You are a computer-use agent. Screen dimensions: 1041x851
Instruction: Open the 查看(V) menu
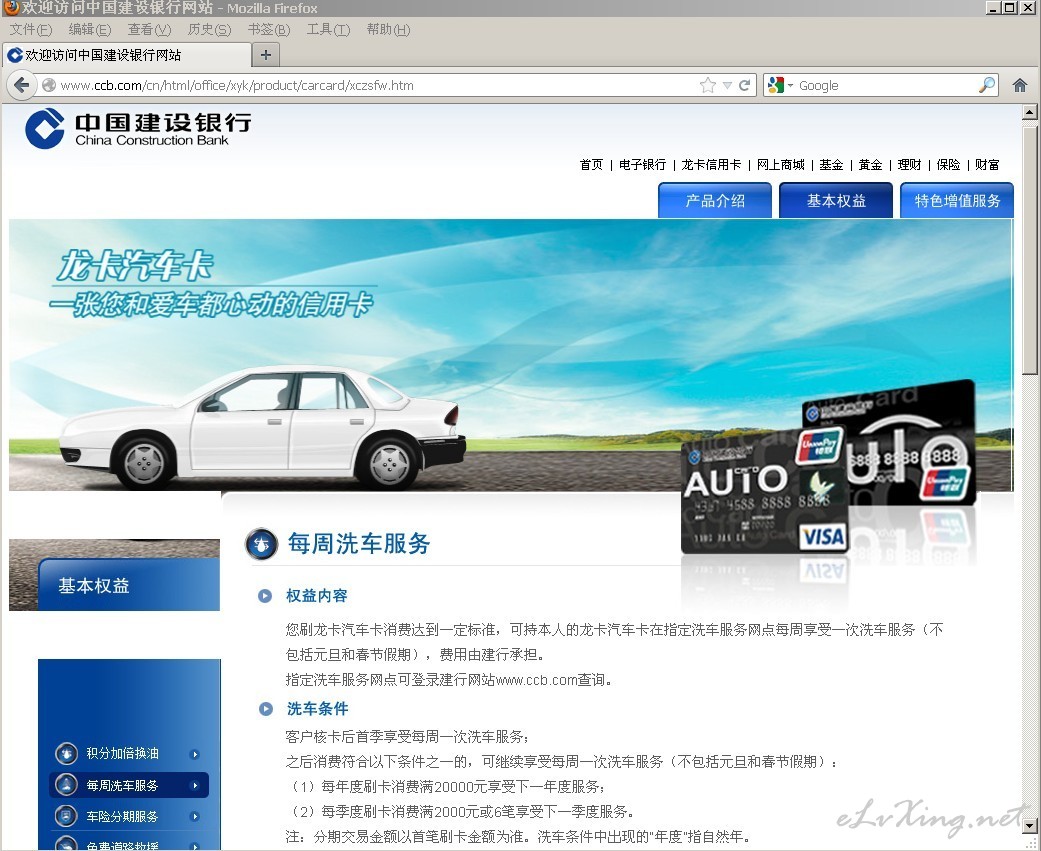click(x=149, y=29)
